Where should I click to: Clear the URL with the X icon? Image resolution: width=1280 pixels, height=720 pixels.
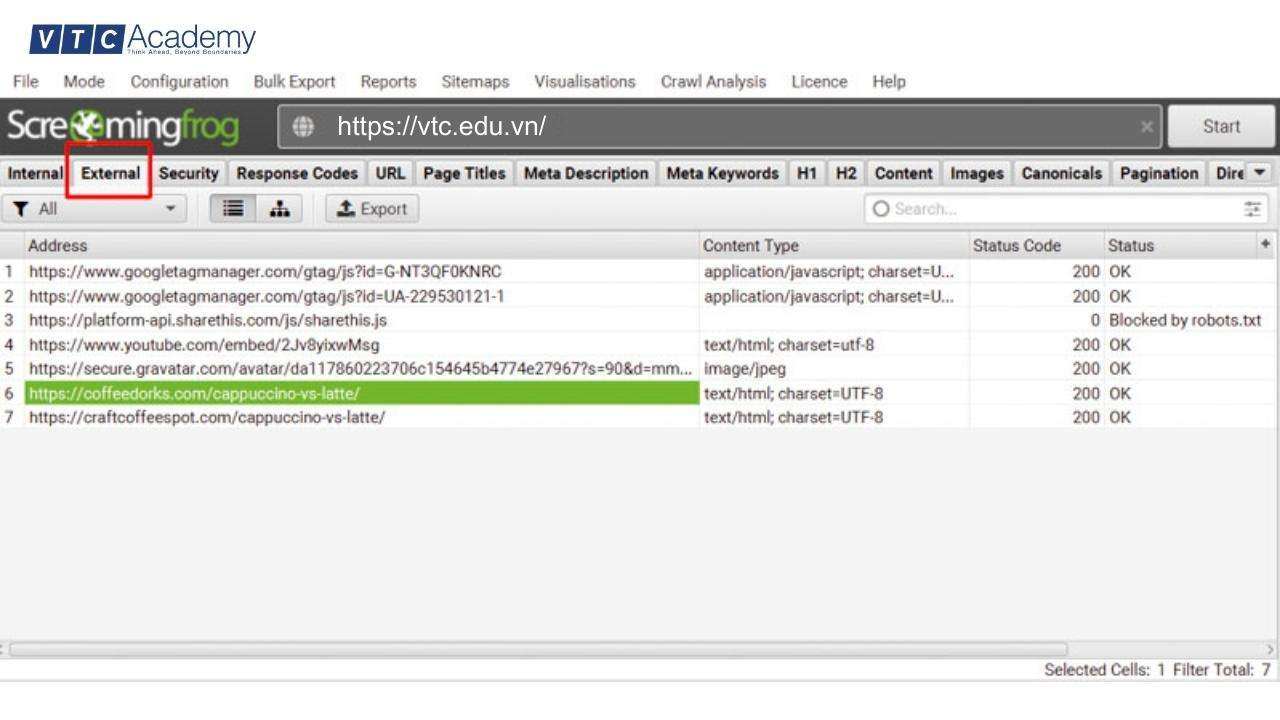point(1146,127)
